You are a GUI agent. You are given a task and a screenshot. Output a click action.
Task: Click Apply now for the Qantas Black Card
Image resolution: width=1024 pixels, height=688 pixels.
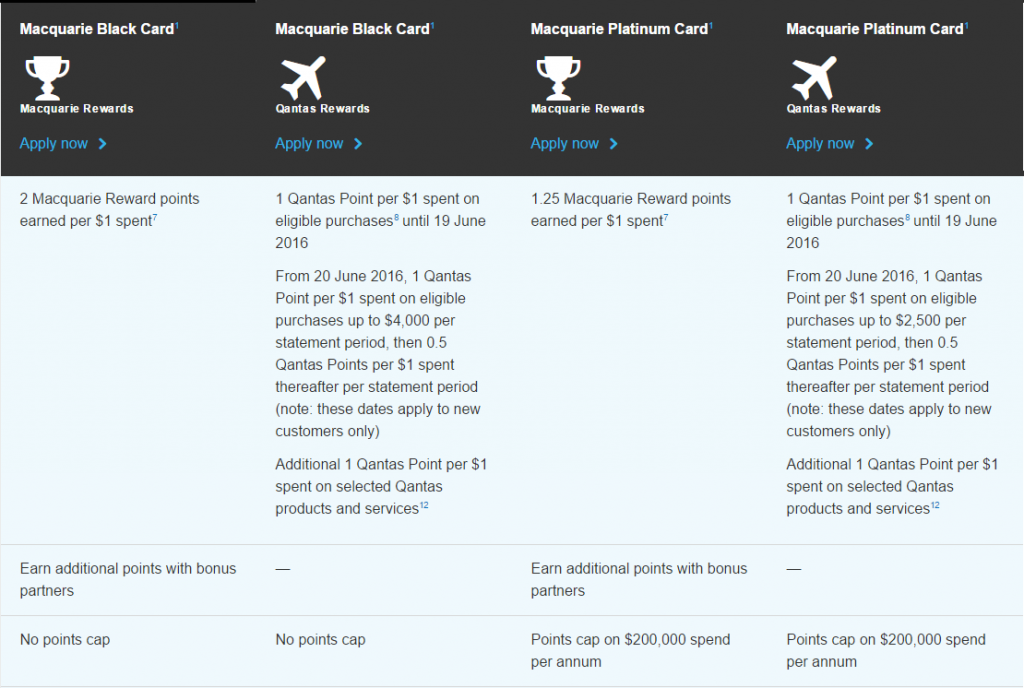307,143
